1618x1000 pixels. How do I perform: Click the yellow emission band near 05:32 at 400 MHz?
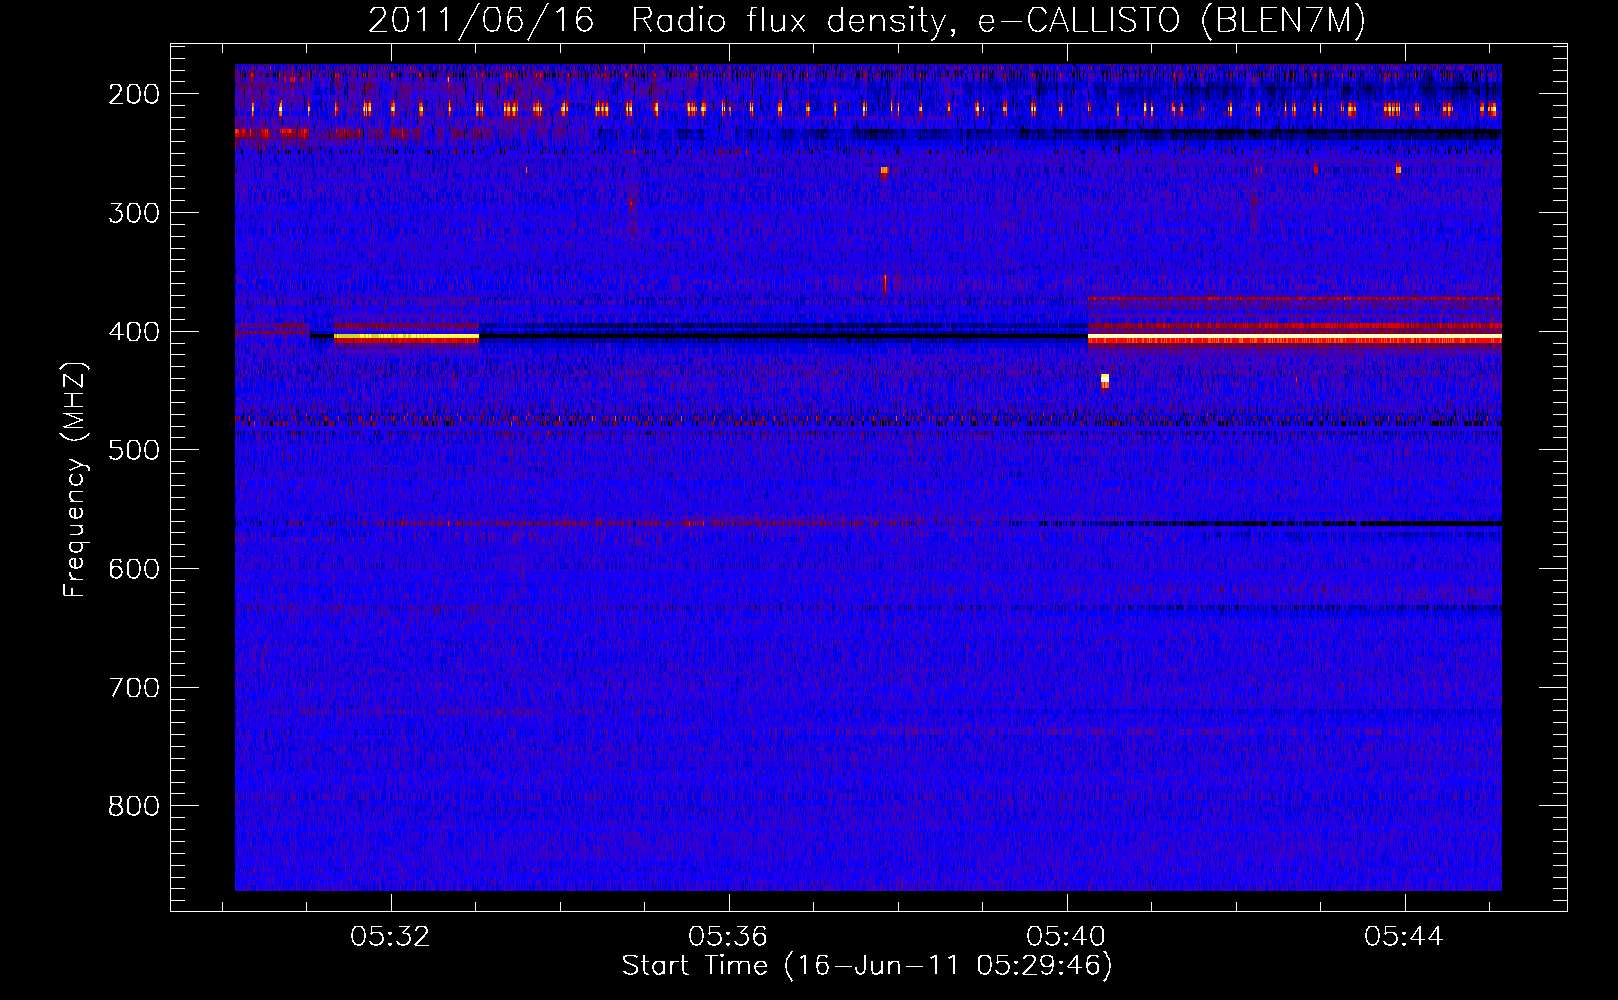pos(406,338)
